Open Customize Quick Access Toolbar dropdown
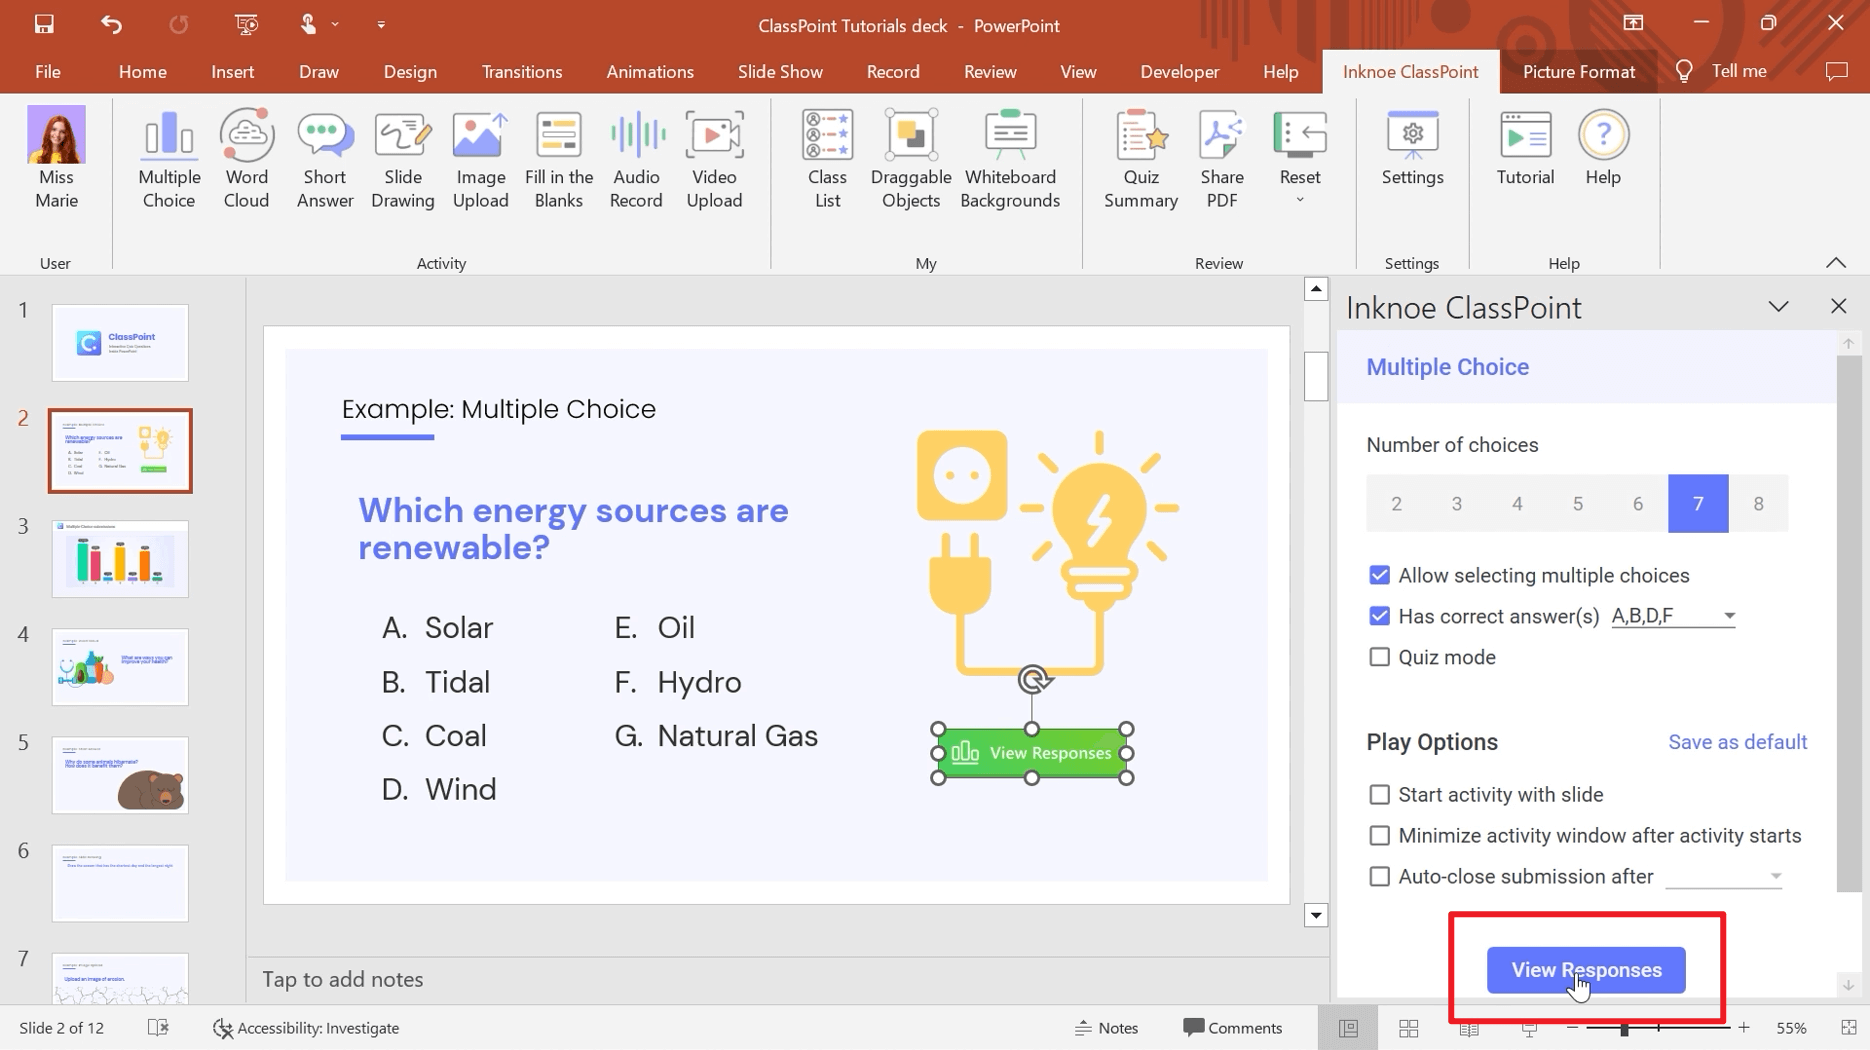 pos(381,24)
